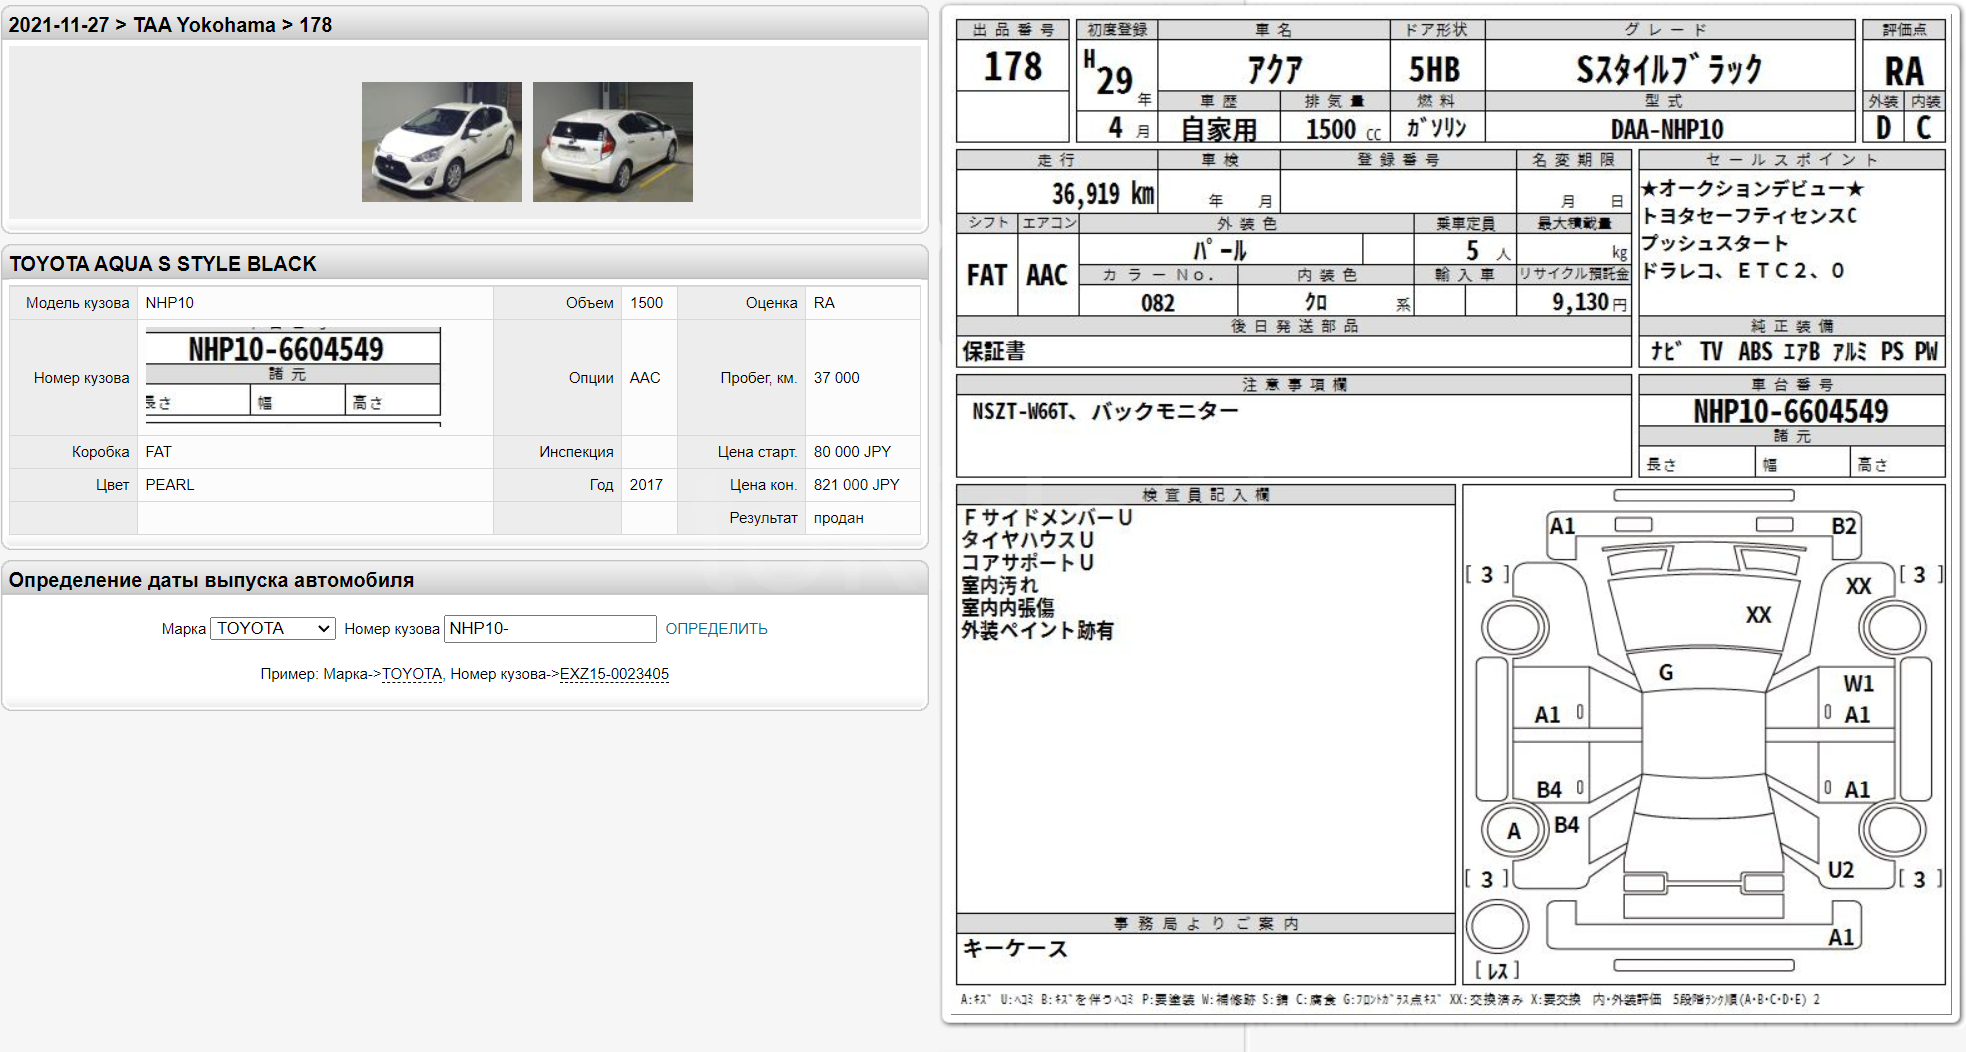This screenshot has height=1052, width=1966.
Task: Click the B2 mark on the damage diagram
Action: (x=1844, y=527)
